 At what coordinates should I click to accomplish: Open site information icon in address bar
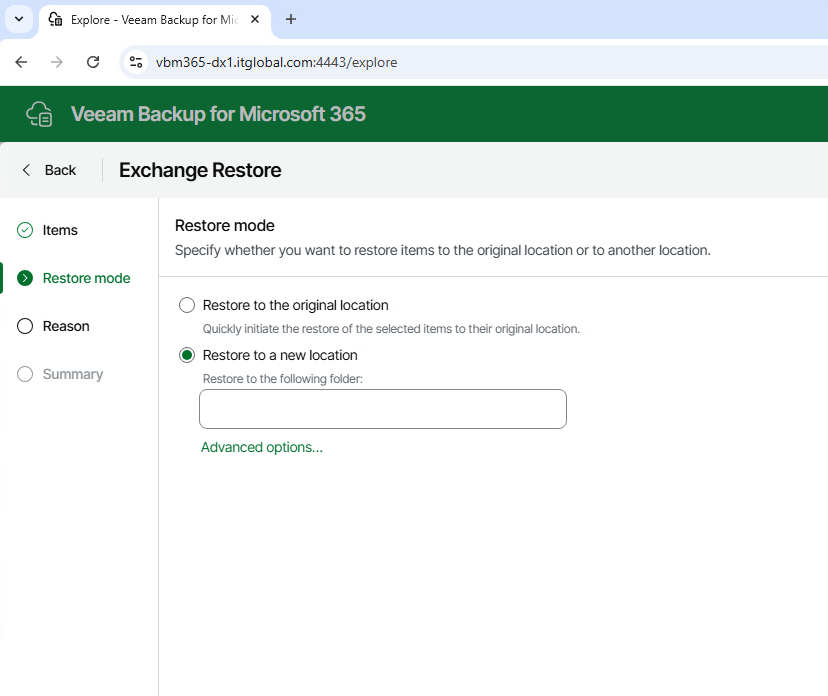tap(136, 62)
